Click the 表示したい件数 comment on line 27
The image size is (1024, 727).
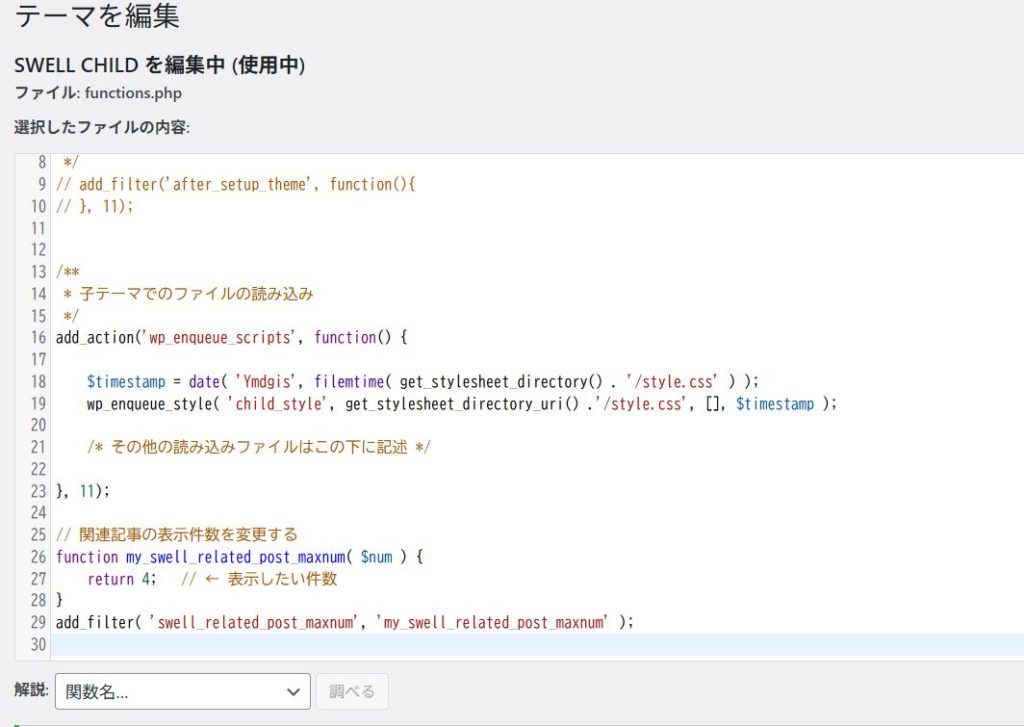[x=282, y=579]
